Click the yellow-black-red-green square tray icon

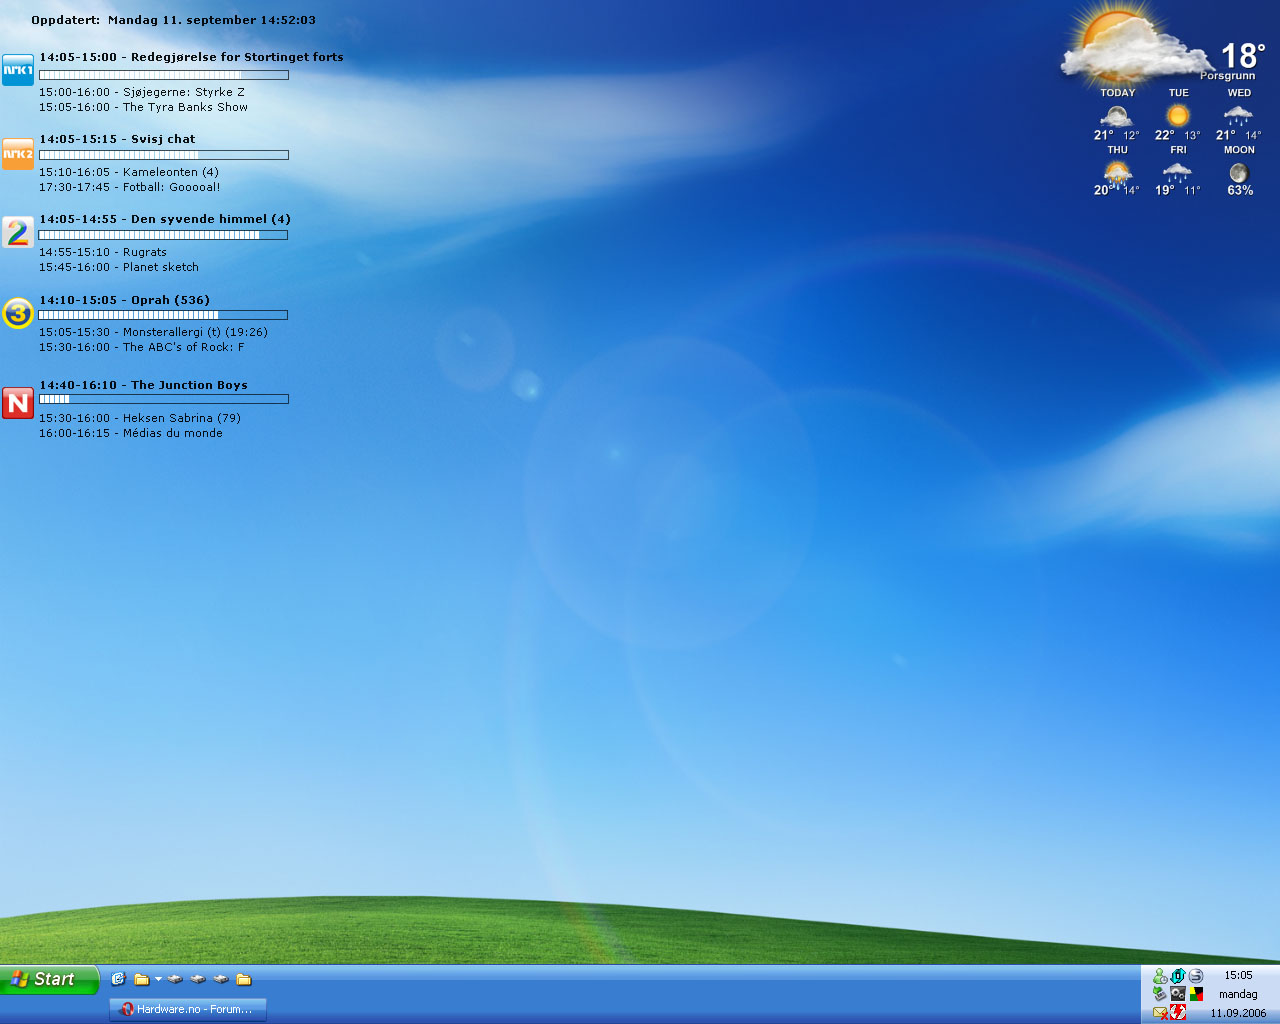click(1196, 994)
